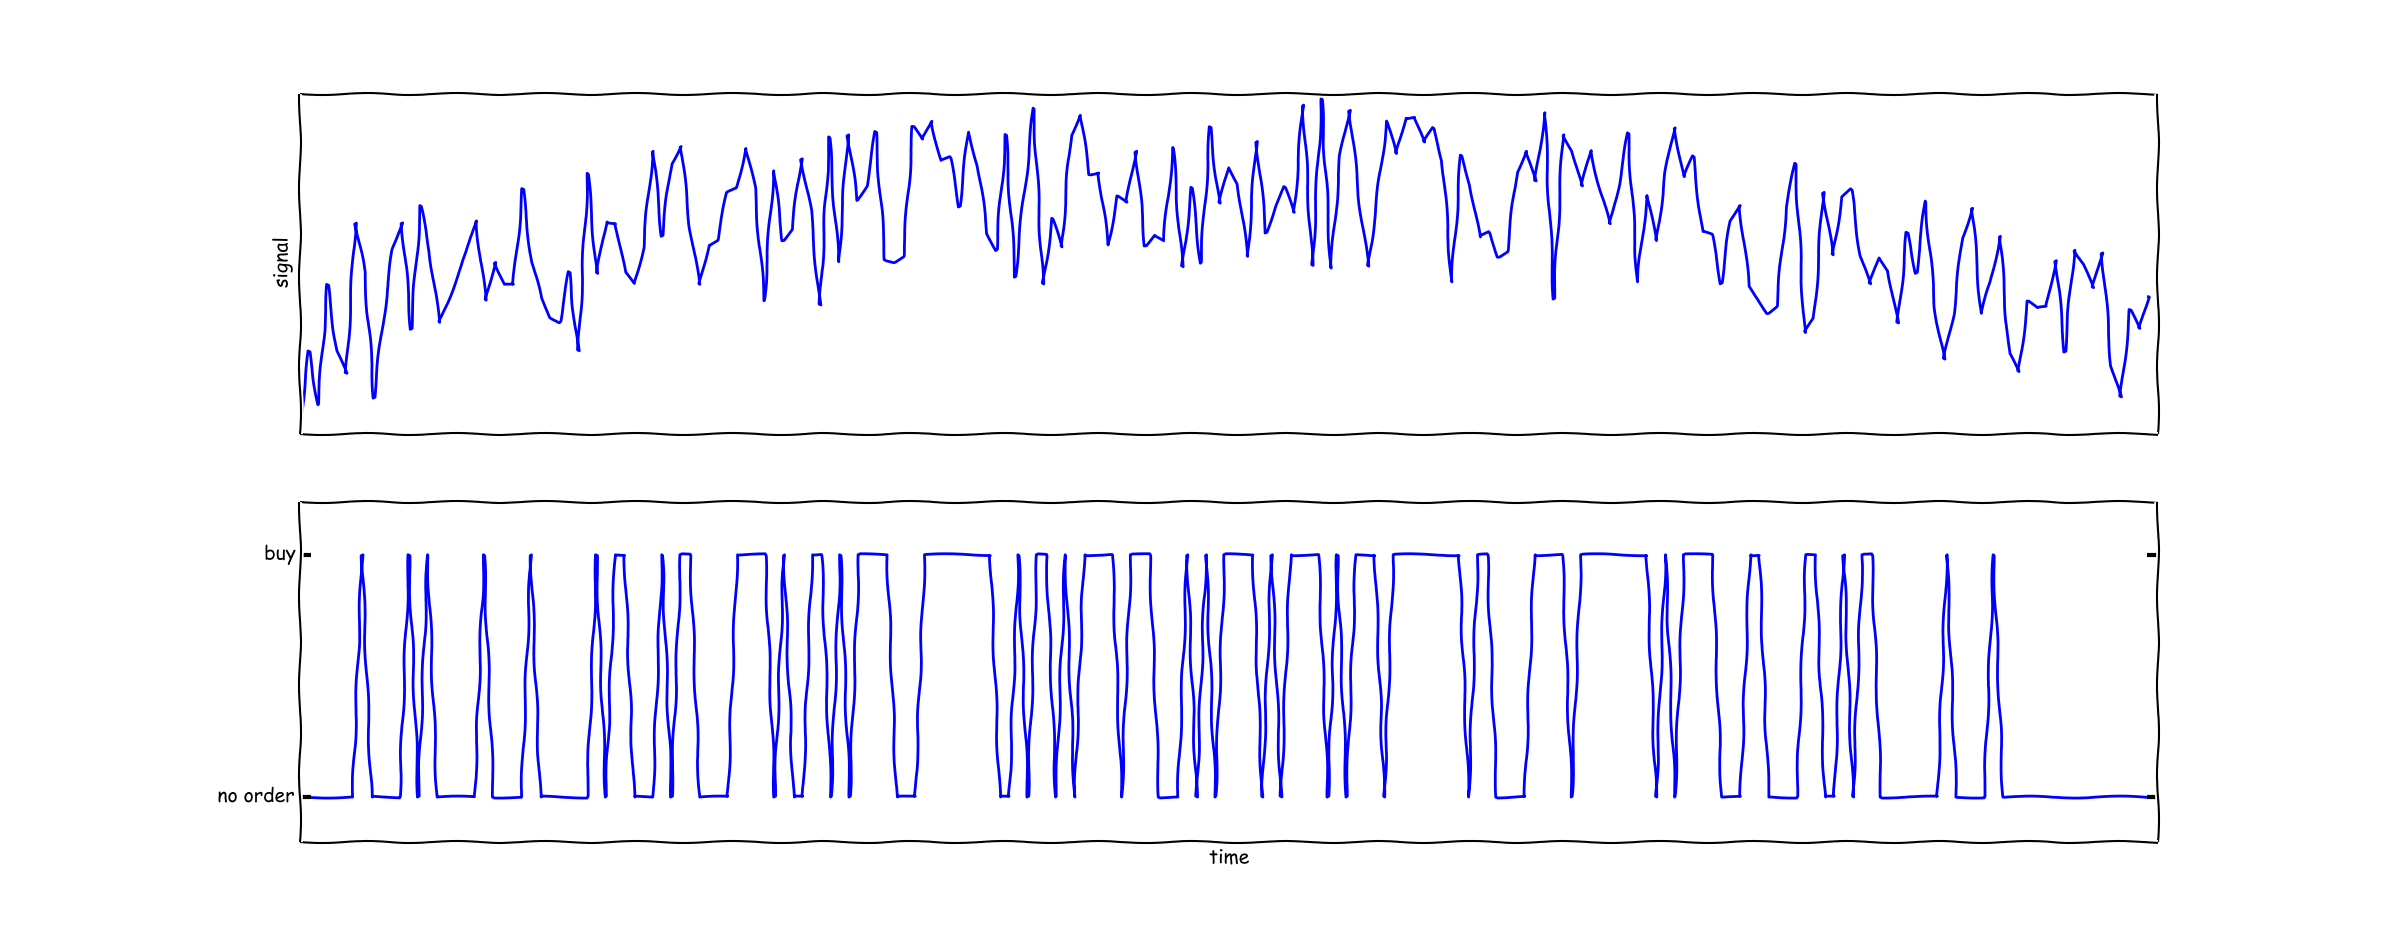Click the 'buy' tick label
Viewport: 2397px width, 935px height.
(280, 554)
